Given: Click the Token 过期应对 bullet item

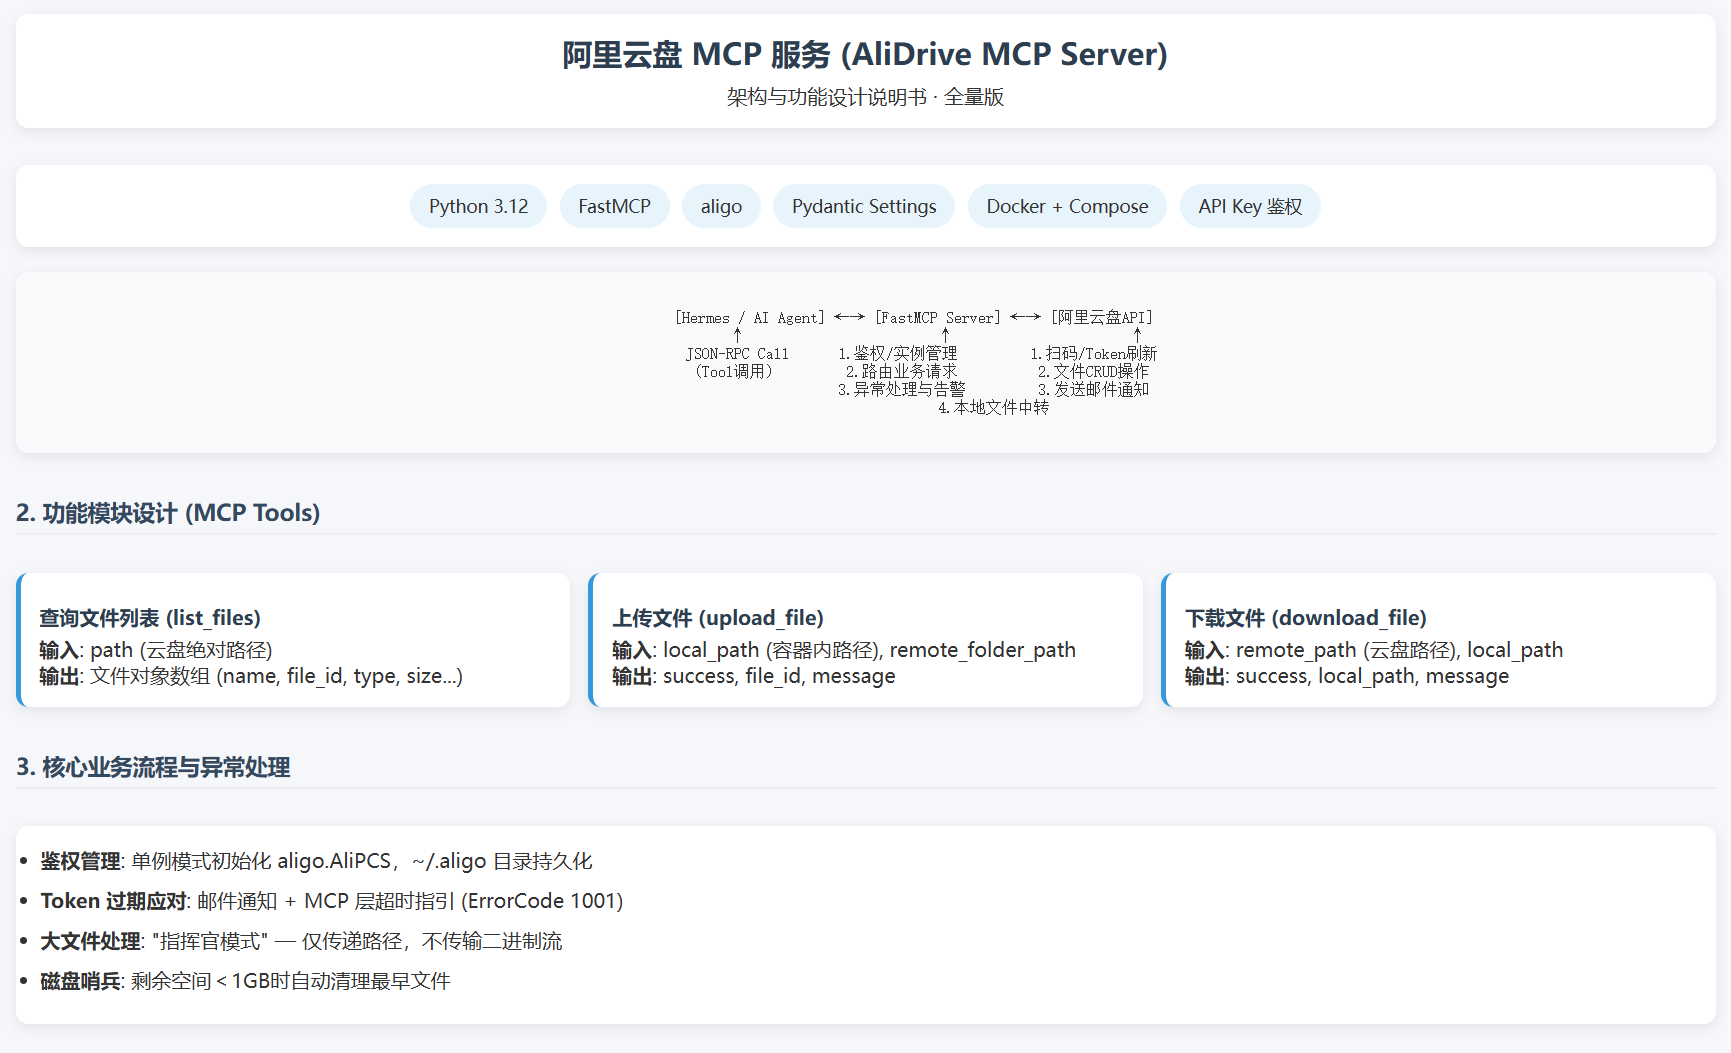Looking at the screenshot, I should (x=332, y=901).
